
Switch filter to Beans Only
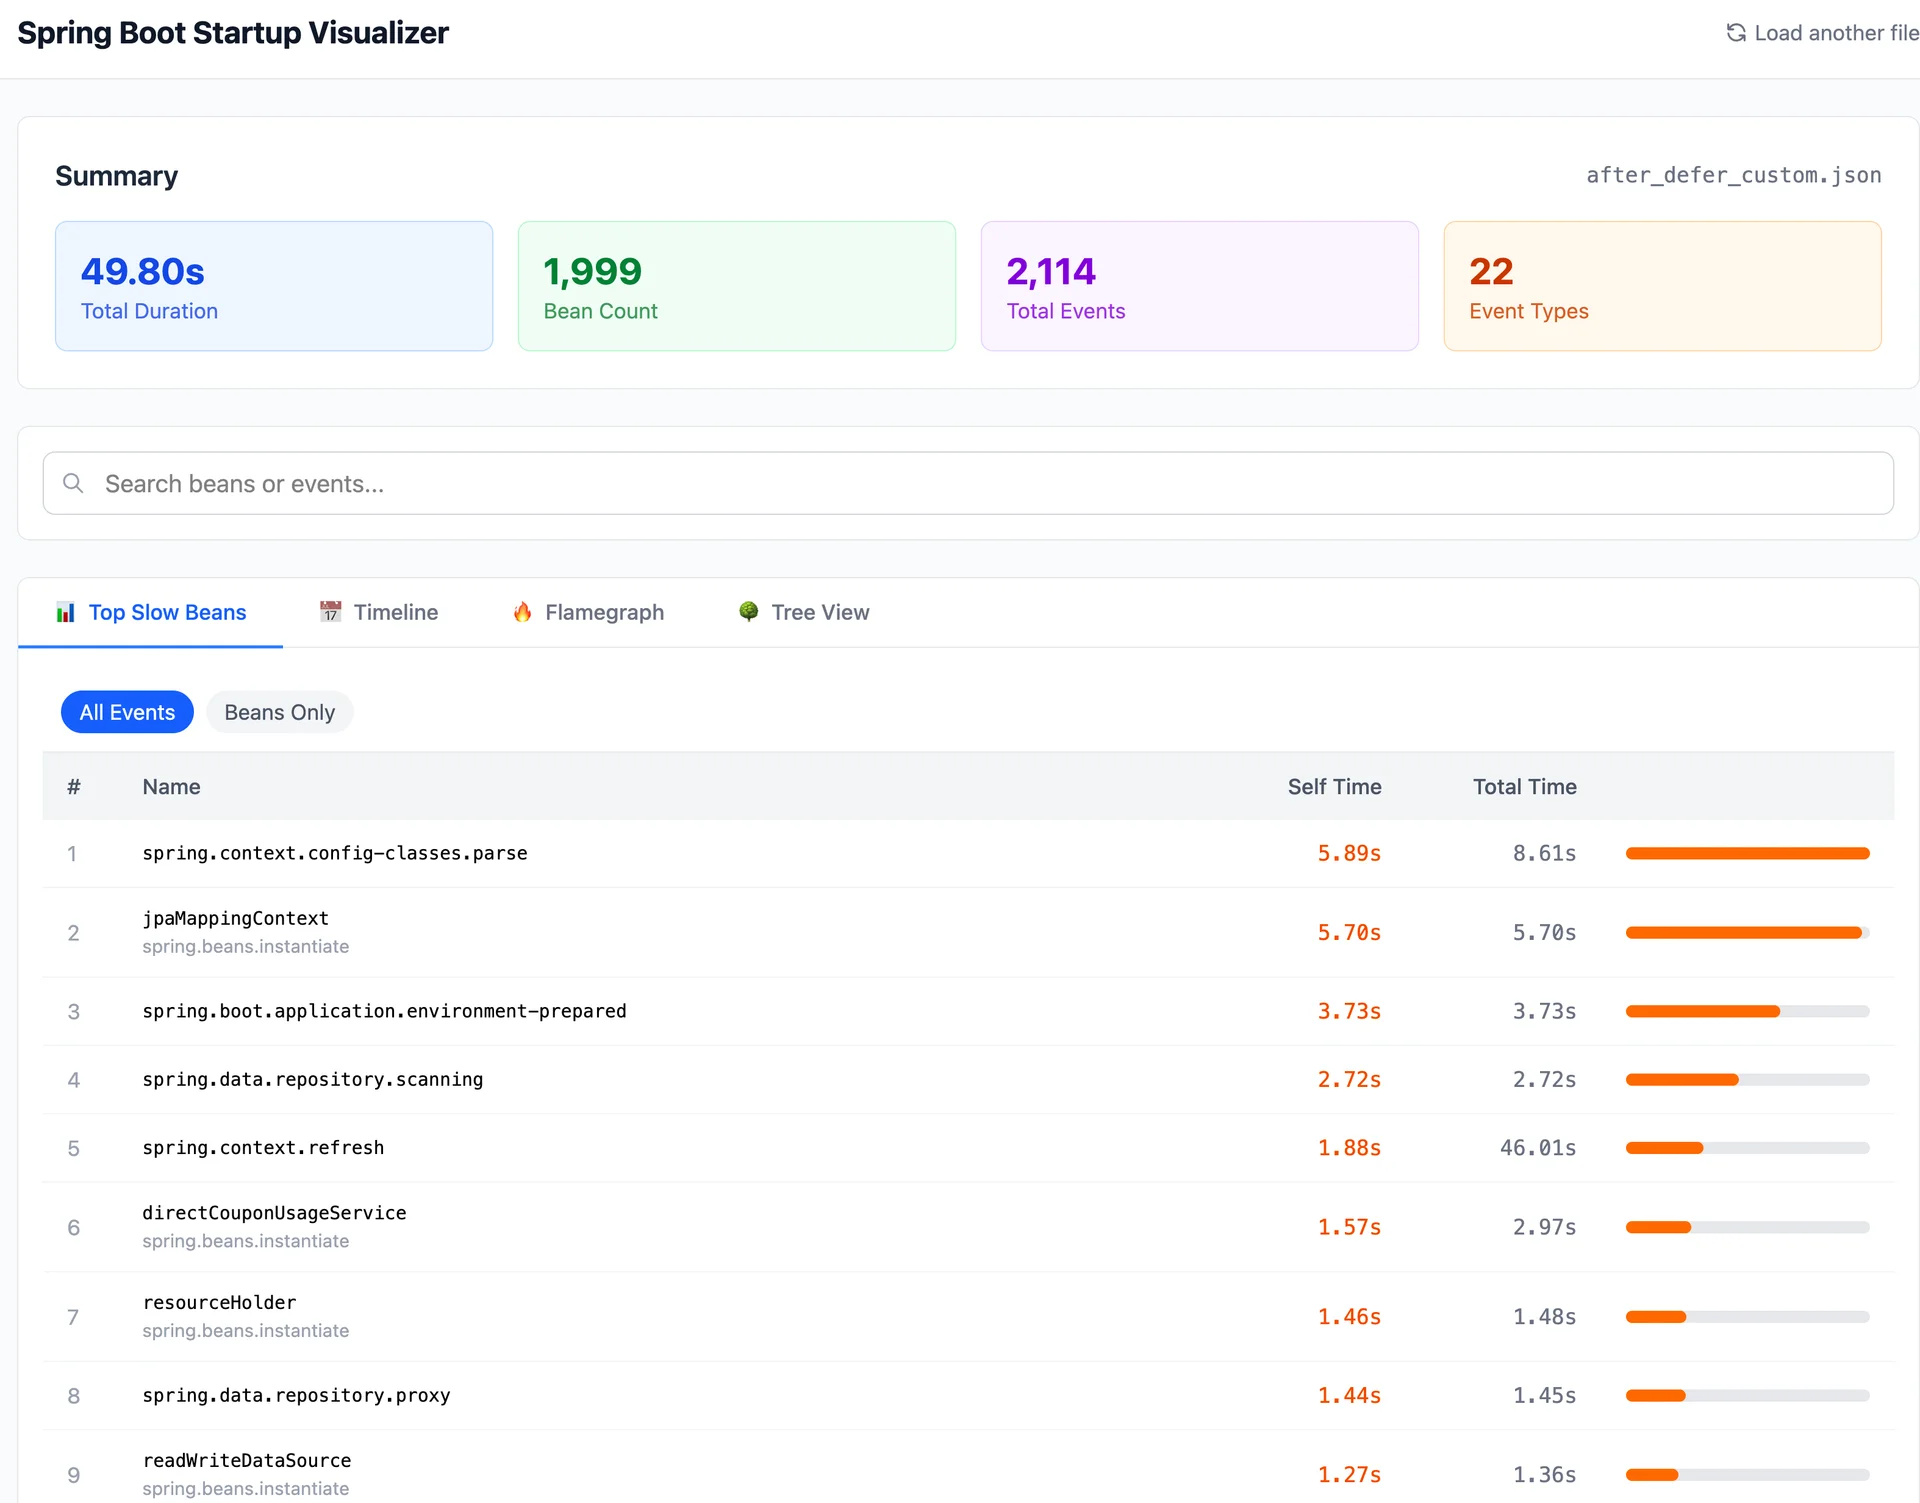(279, 712)
